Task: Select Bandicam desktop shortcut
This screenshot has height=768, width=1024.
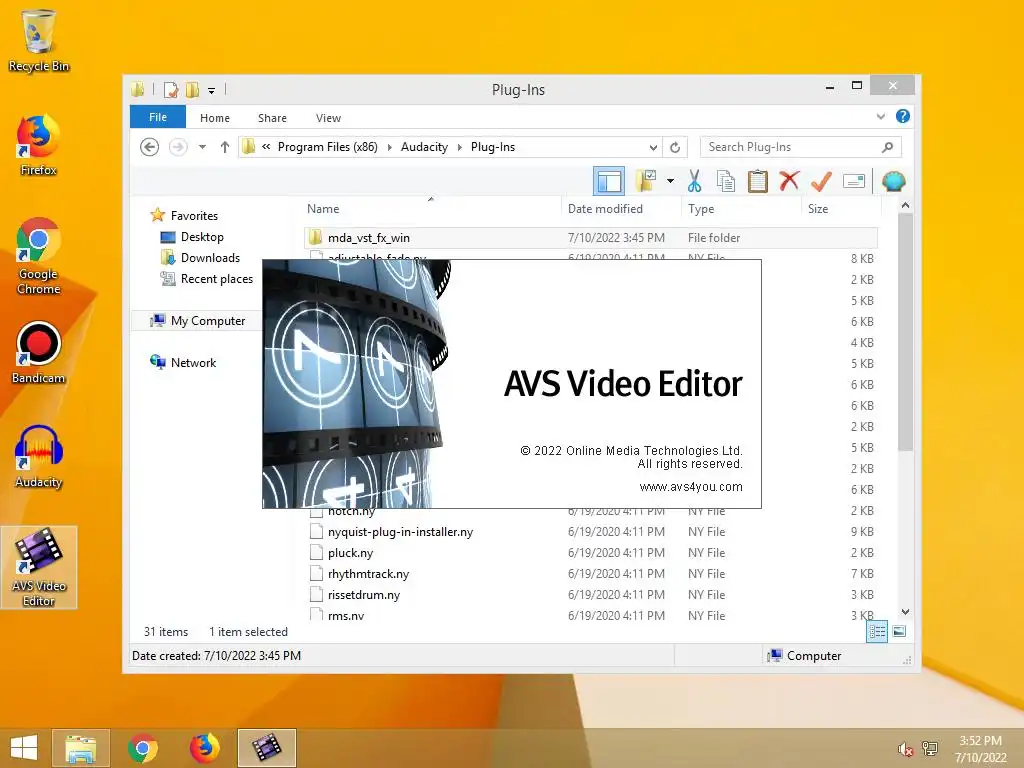Action: pos(39,353)
